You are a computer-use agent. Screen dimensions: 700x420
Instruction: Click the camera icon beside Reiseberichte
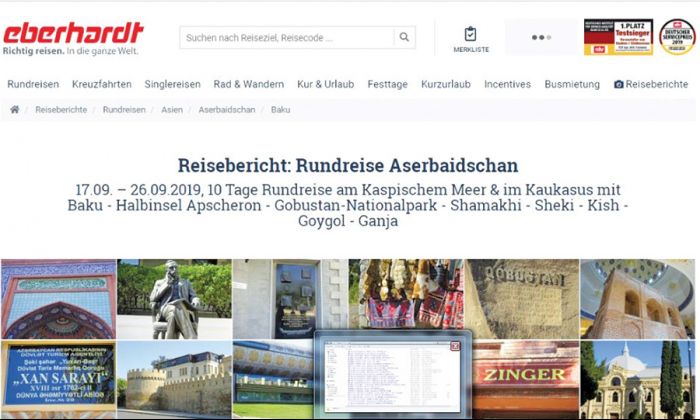(619, 85)
